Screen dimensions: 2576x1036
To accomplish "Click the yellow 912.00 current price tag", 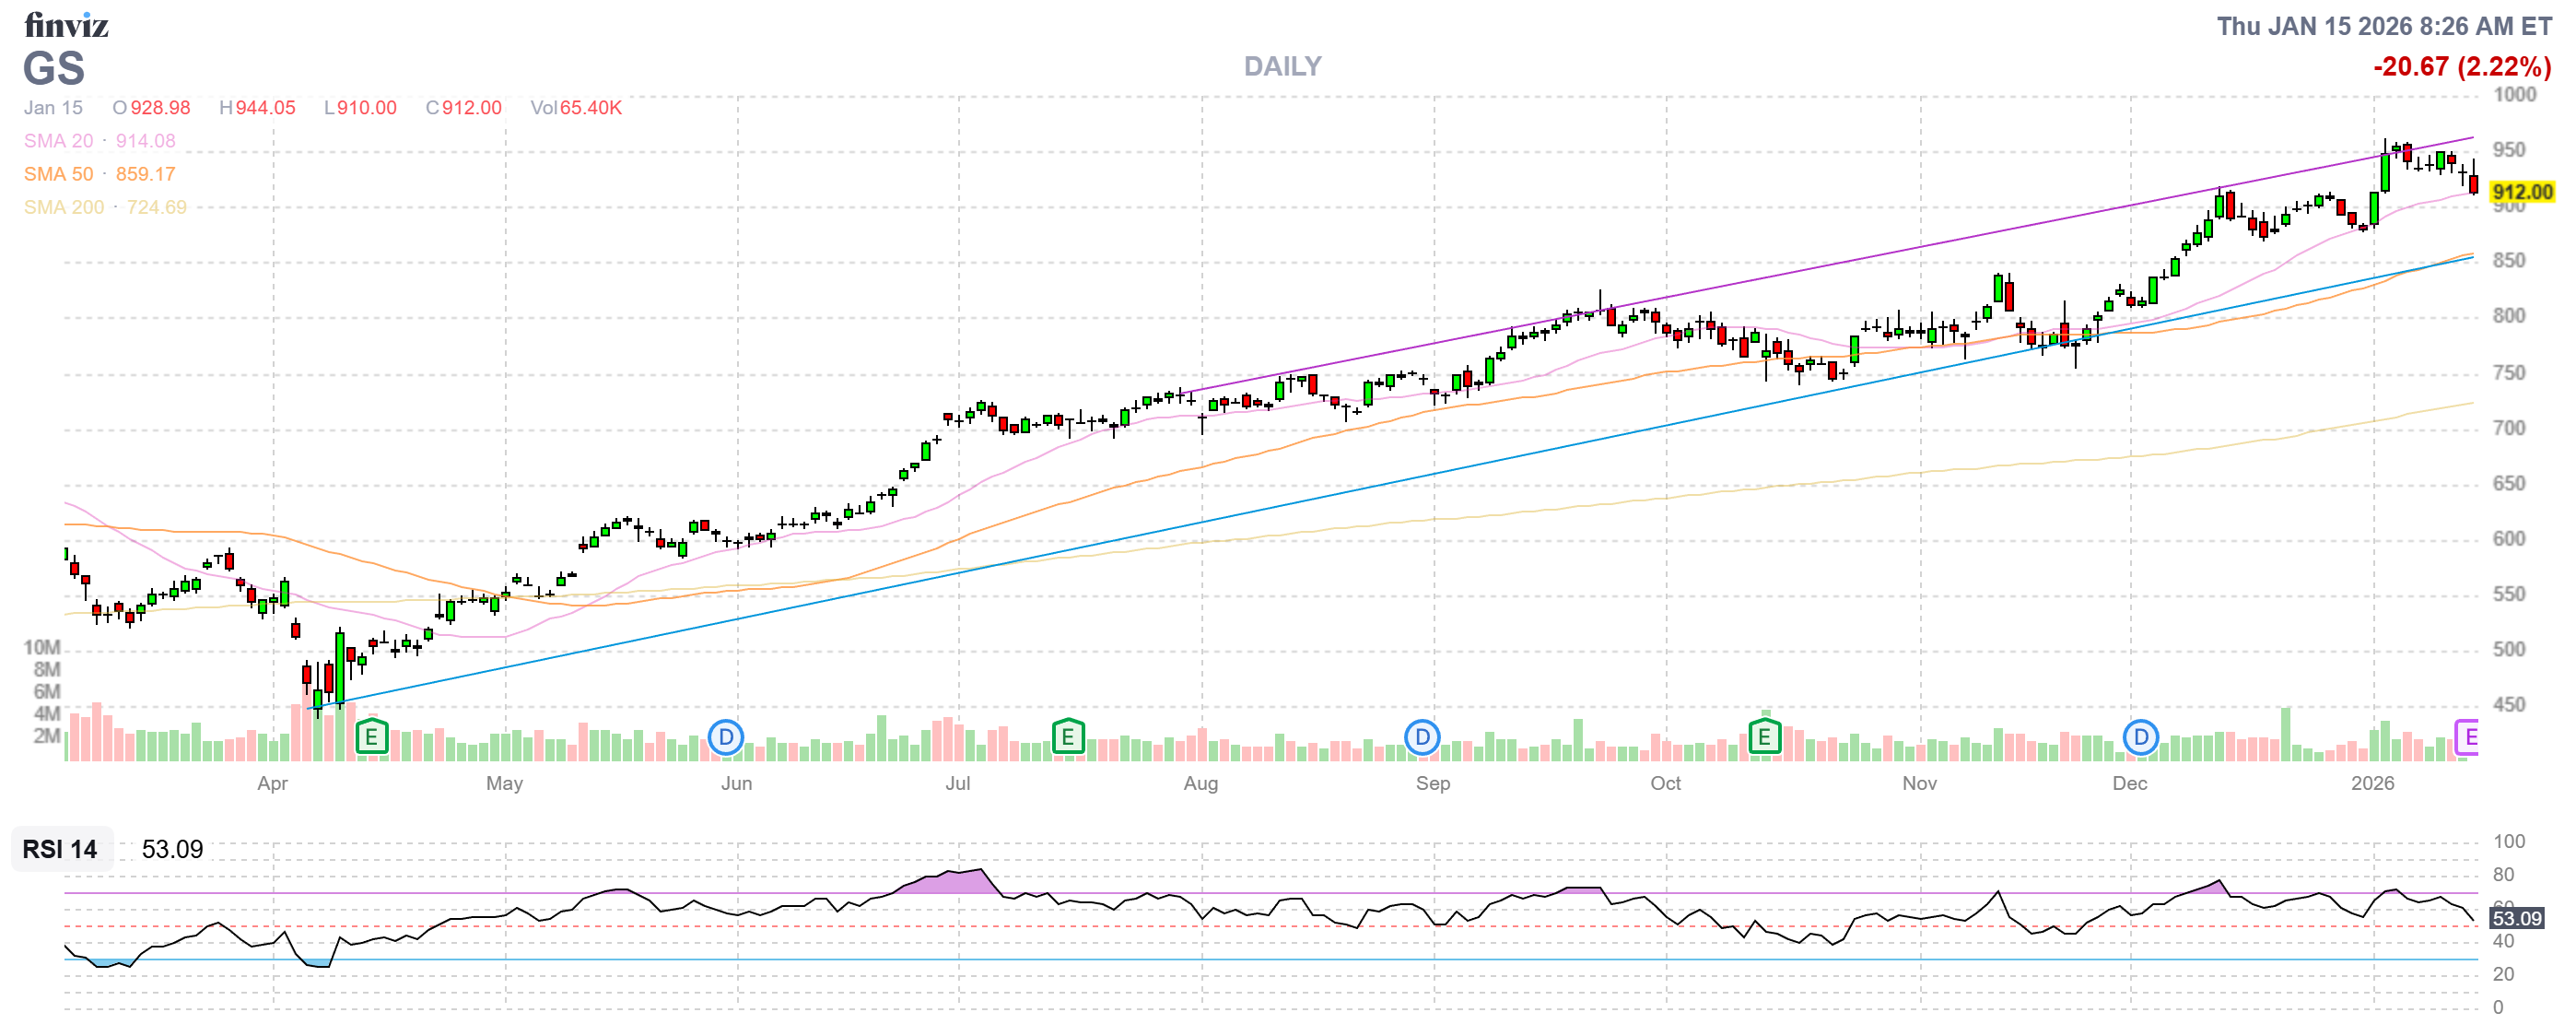I will click(2521, 192).
